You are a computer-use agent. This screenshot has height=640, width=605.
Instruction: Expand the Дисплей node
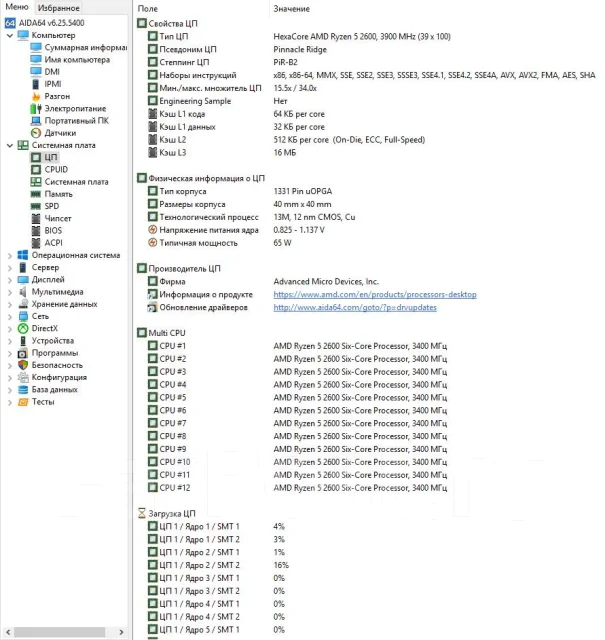[x=10, y=280]
